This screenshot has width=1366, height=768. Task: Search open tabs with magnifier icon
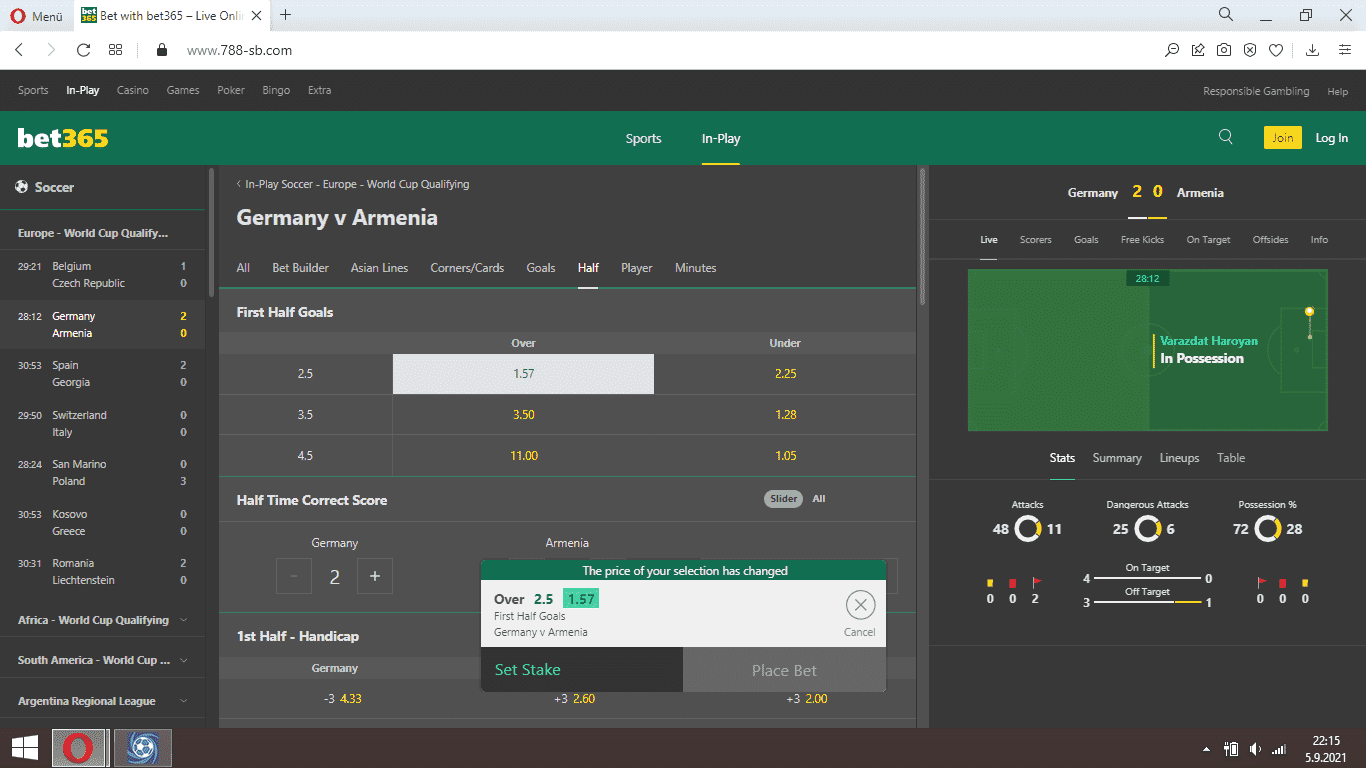[1225, 14]
